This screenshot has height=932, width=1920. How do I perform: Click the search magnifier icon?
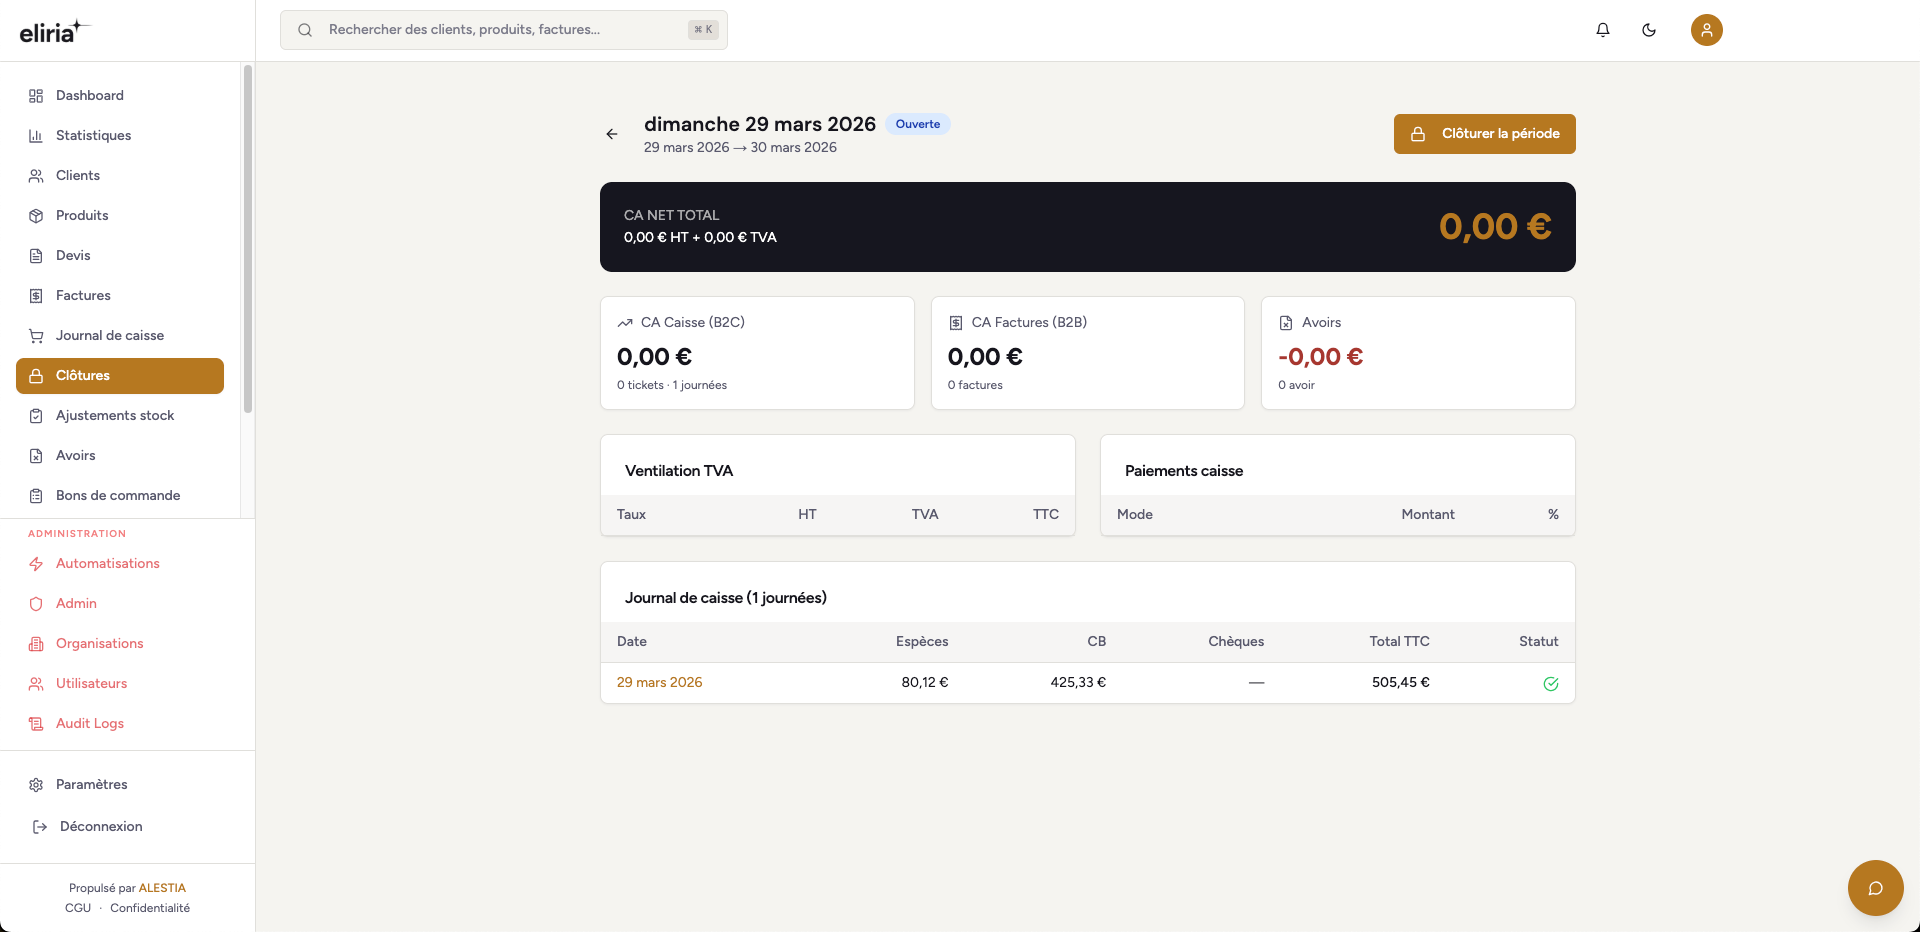tap(305, 30)
